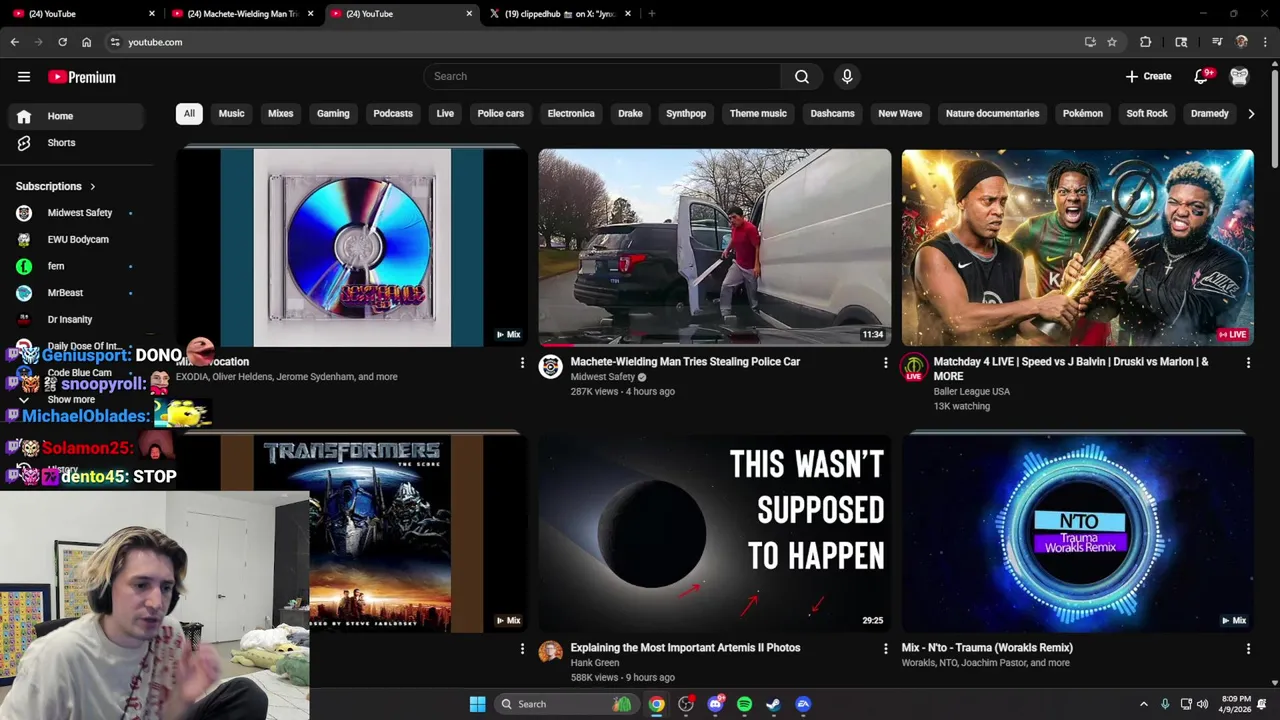Open the account avatar menu
This screenshot has width=1280, height=720.
pos(1239,77)
